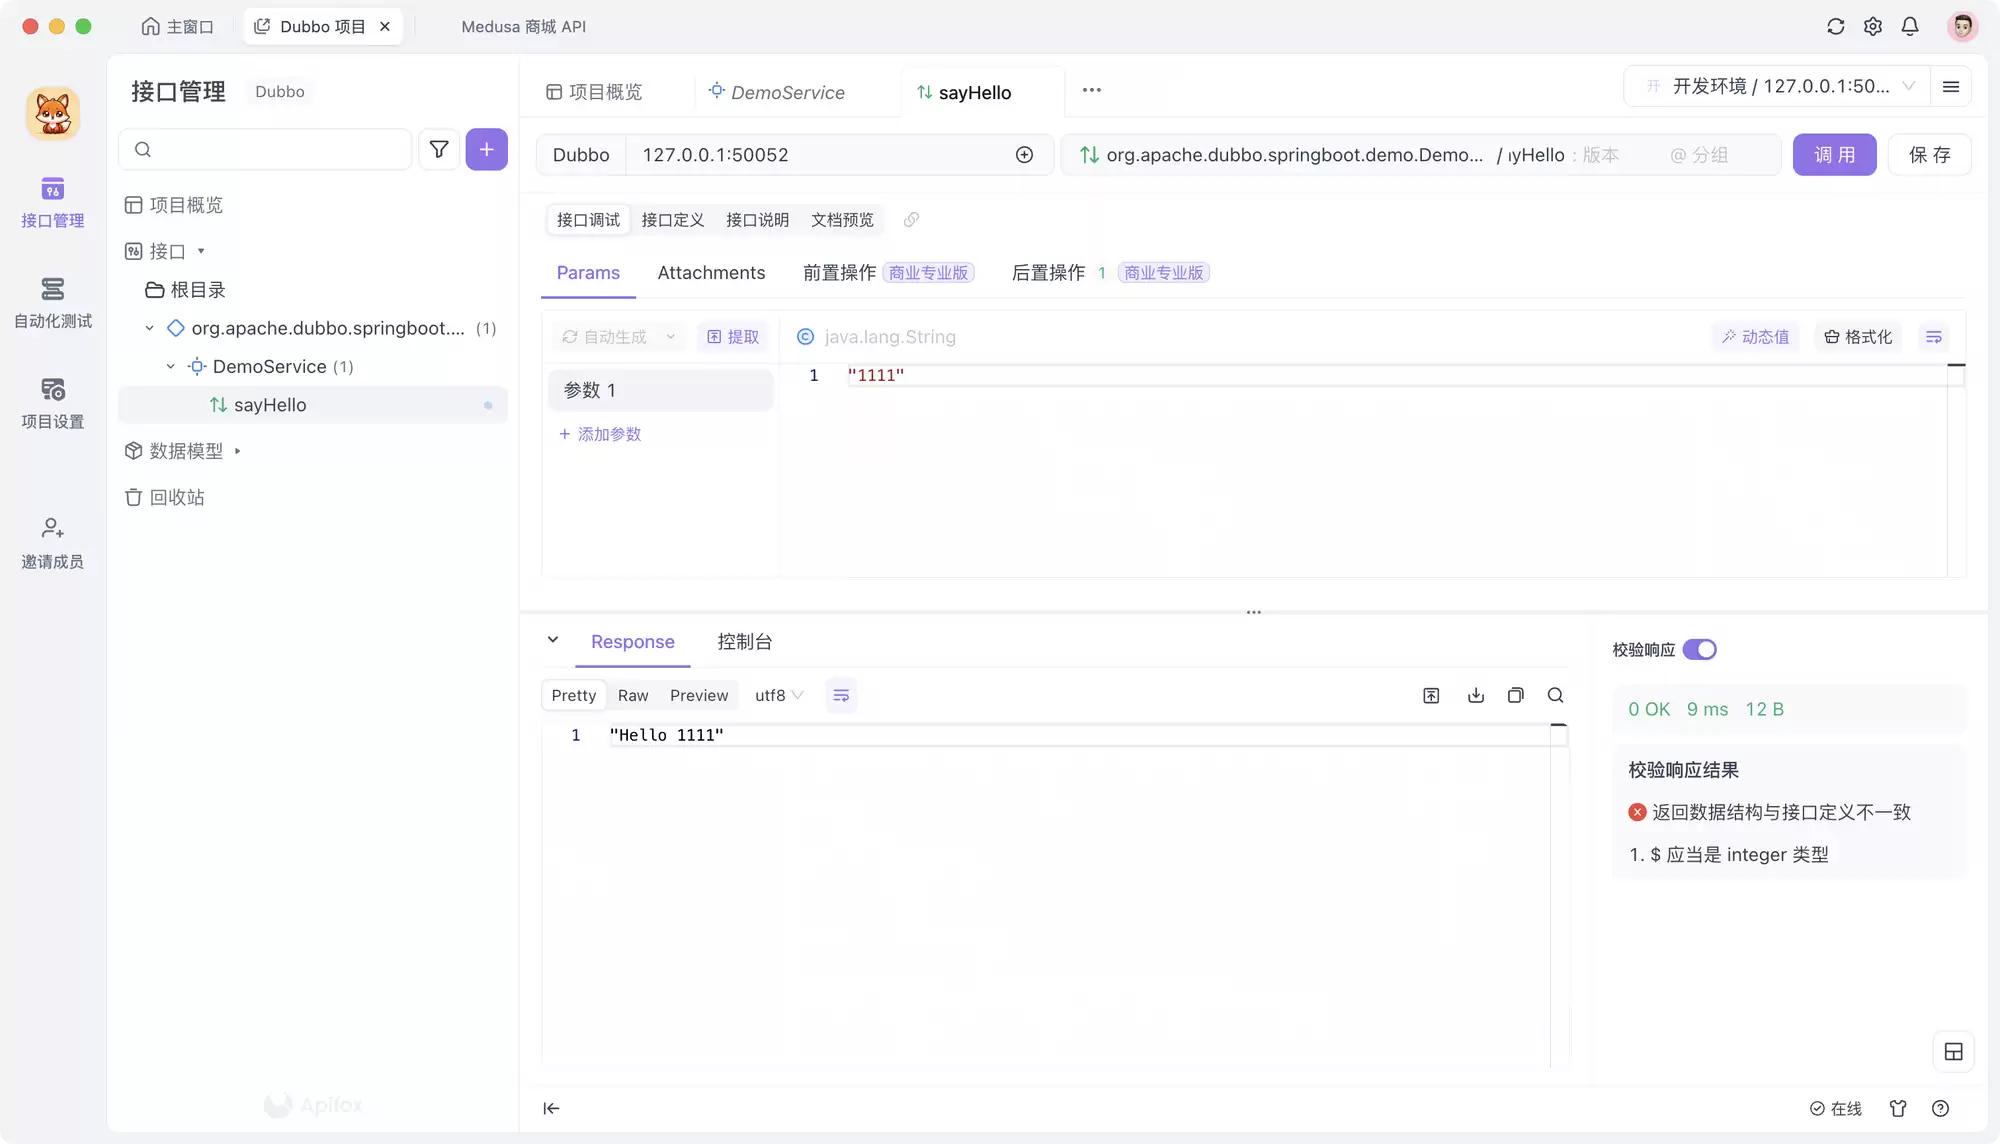Viewport: 2000px width, 1144px height.
Task: Click the layout switch icon at bottom right
Action: (x=1953, y=1052)
